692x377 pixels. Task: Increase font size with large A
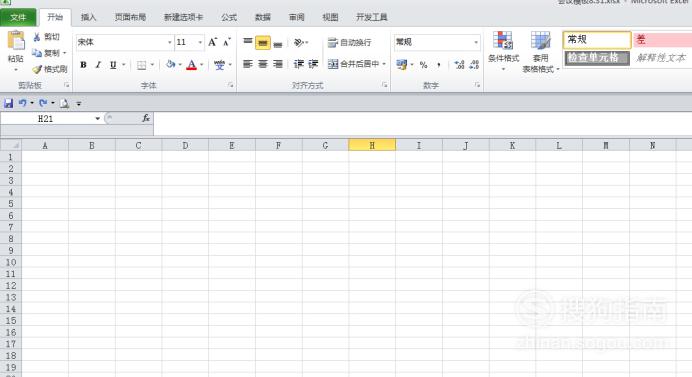213,42
